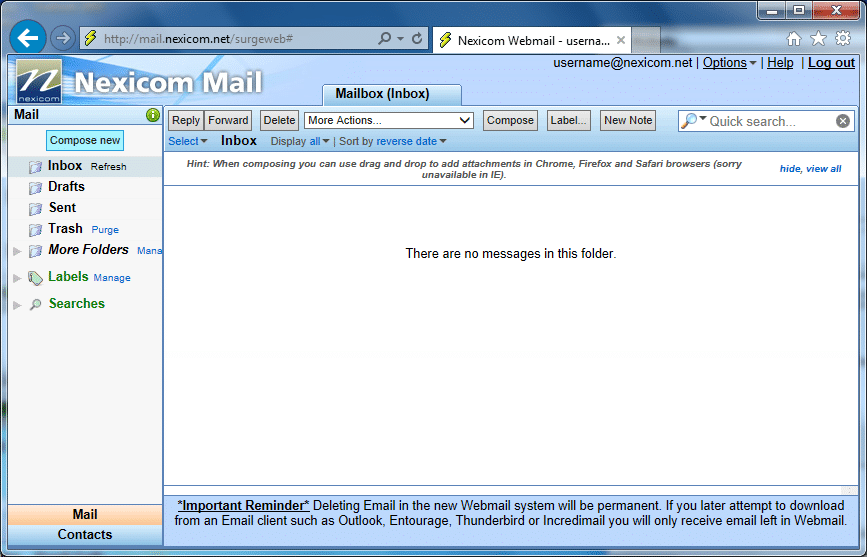Viewport: 867px width, 557px height.
Task: Click the Refresh link beside Inbox
Action: [108, 166]
